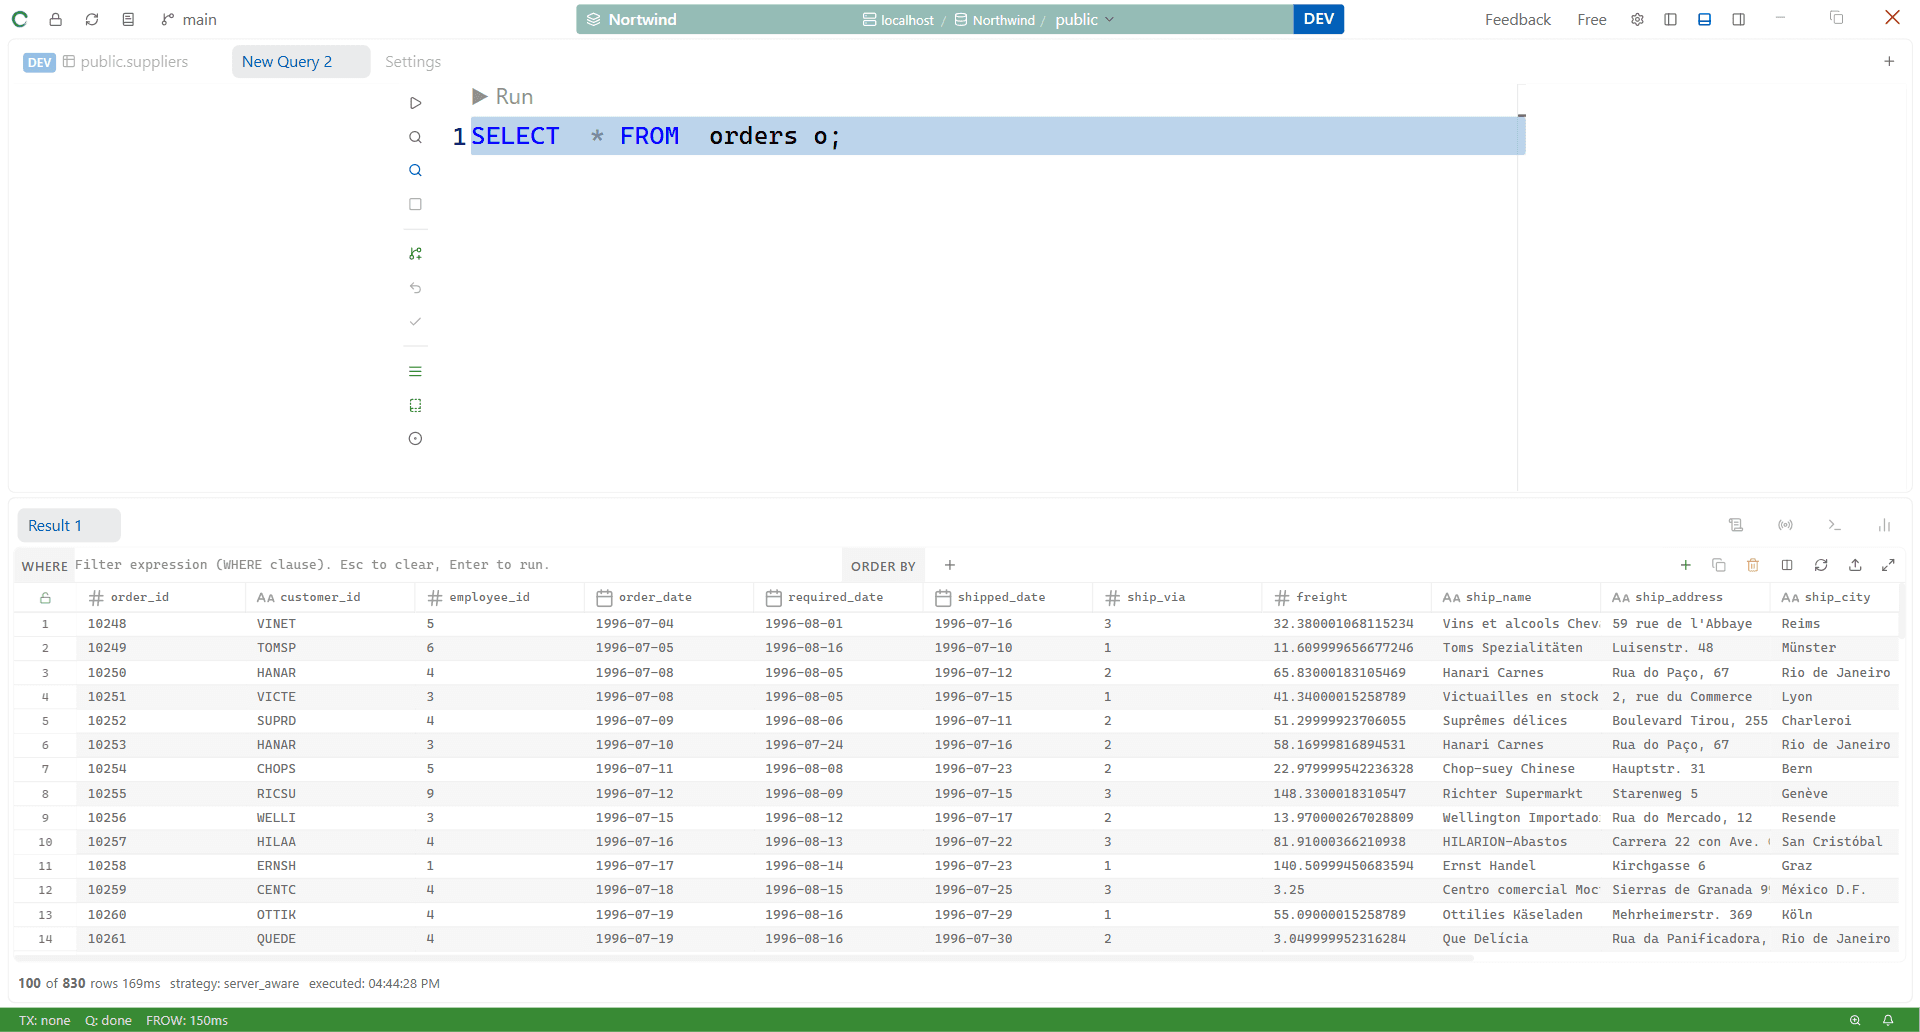1920x1032 pixels.
Task: Click the checkmark commit icon in editor sidebar
Action: [415, 322]
